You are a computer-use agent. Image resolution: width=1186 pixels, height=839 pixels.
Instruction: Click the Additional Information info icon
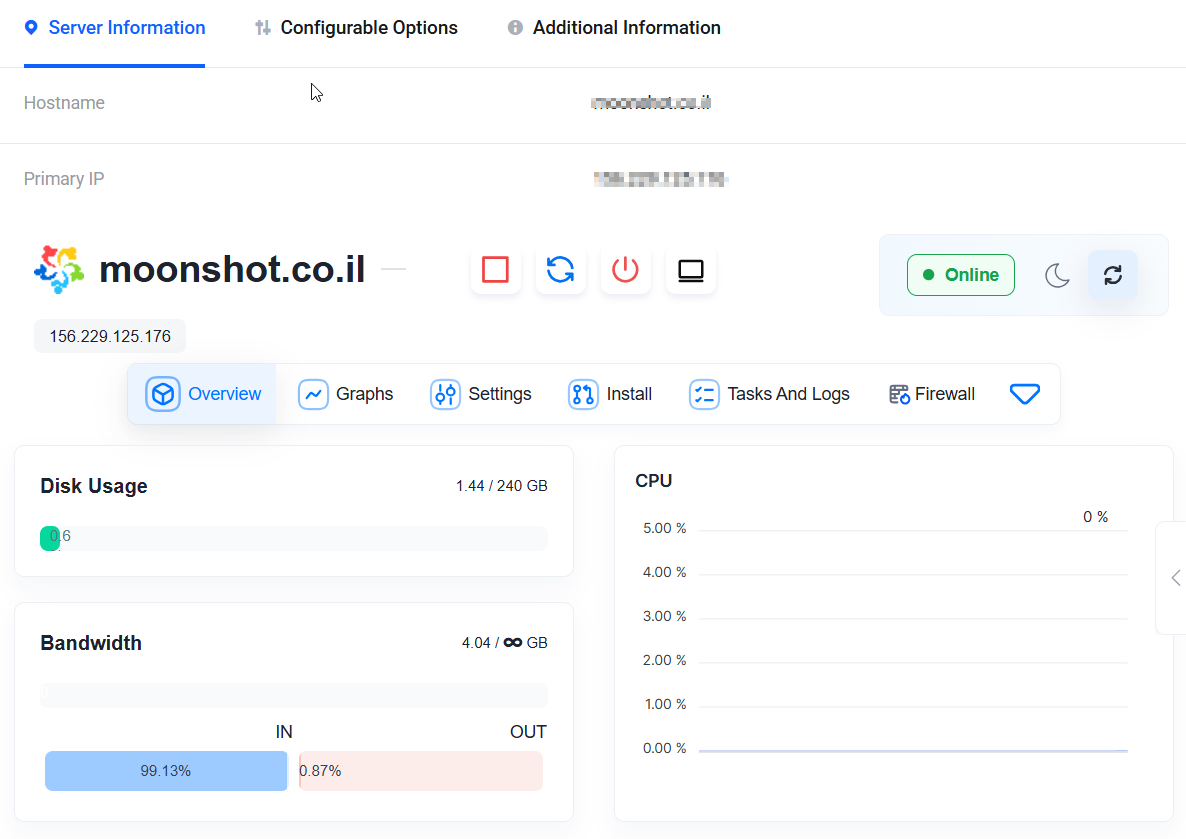[515, 28]
